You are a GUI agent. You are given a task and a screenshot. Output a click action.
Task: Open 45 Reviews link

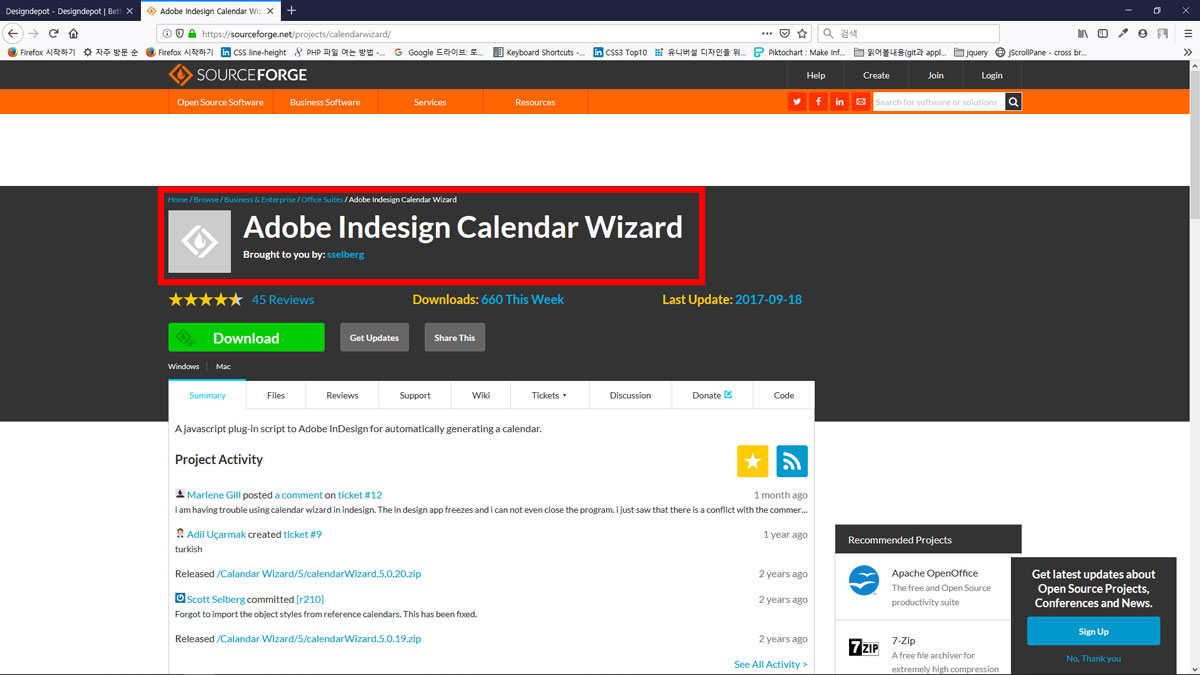point(283,299)
